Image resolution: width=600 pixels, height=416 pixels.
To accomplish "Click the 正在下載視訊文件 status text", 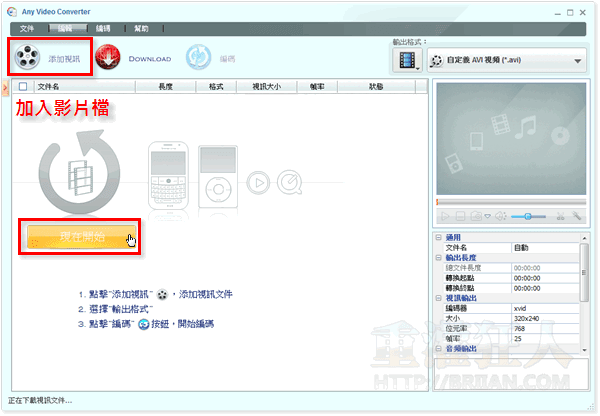I will point(40,401).
